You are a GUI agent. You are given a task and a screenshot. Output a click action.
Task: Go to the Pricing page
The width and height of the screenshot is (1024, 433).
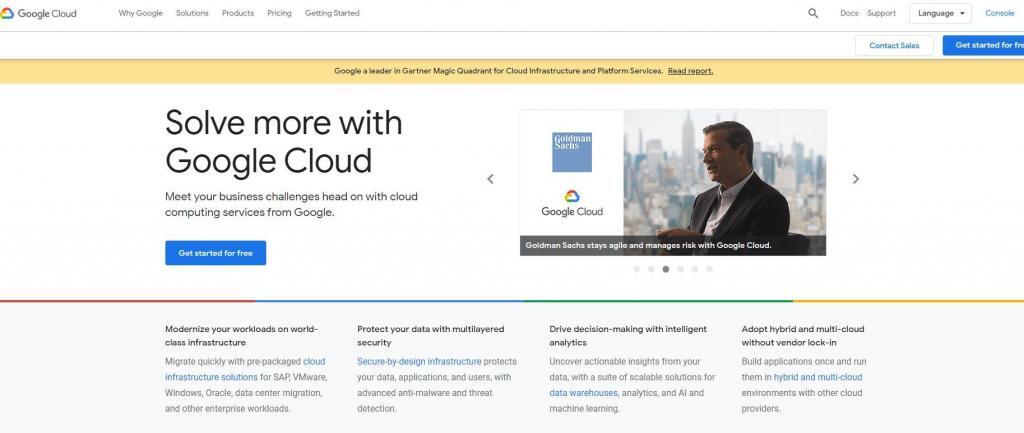279,13
